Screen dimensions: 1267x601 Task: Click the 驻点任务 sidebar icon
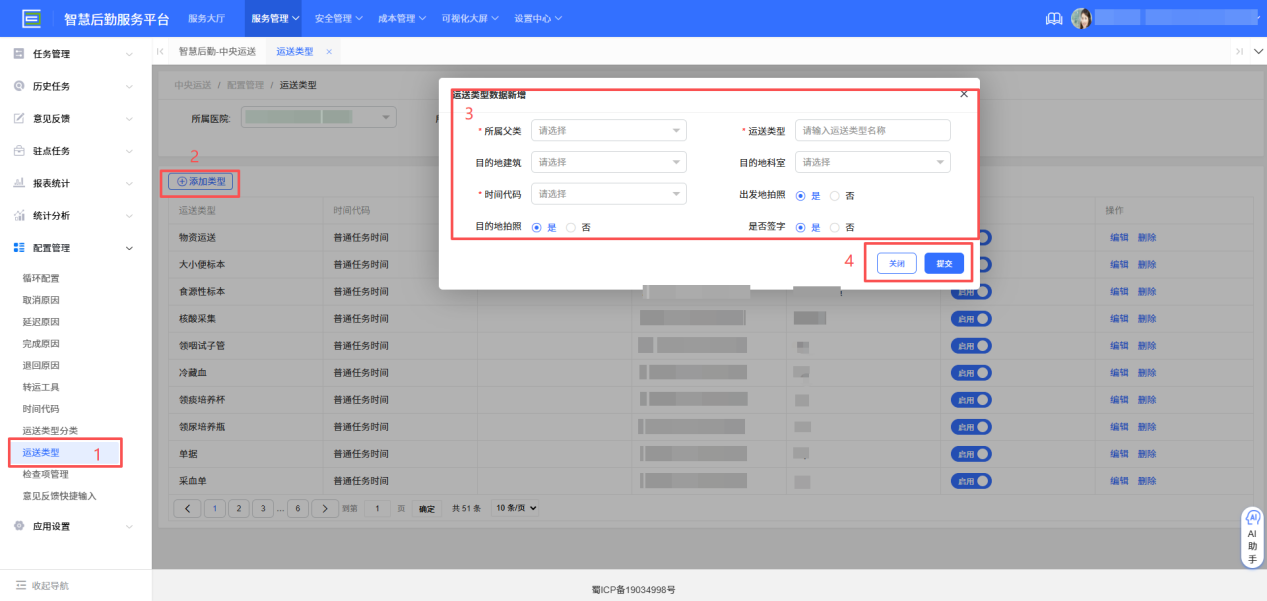pos(18,150)
